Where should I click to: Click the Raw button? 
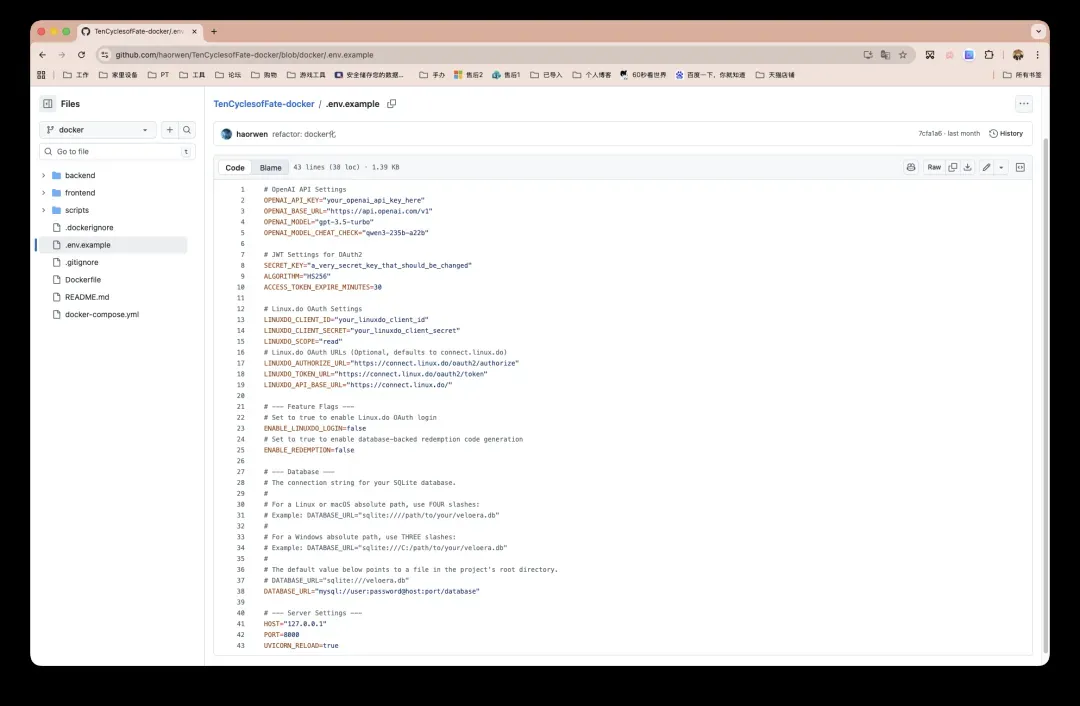934,167
